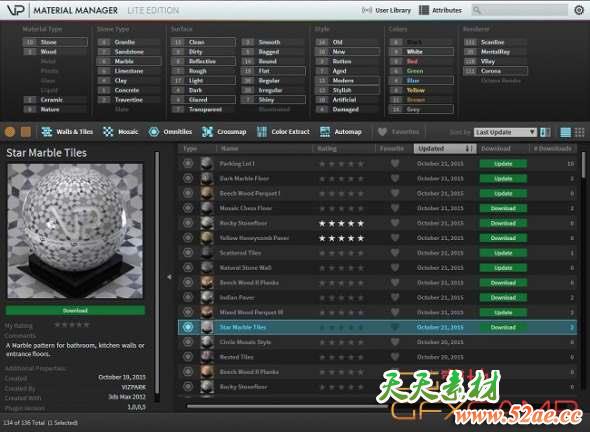The image size is (590, 432).
Task: Click type icon for Indian Paver
Action: 188,297
